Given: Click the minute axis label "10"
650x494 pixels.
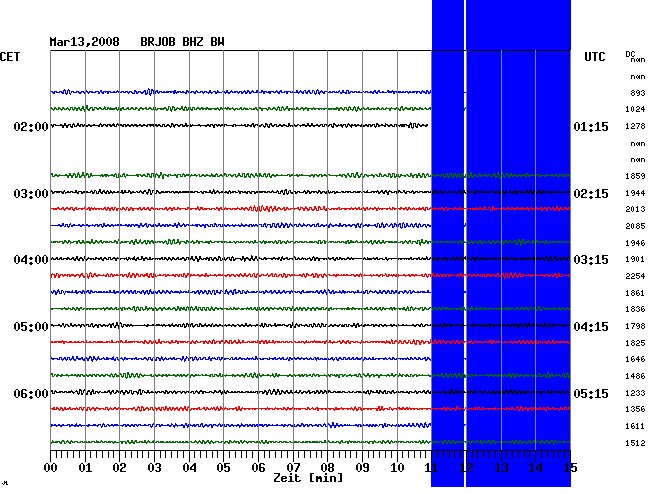Looking at the screenshot, I should (397, 468).
